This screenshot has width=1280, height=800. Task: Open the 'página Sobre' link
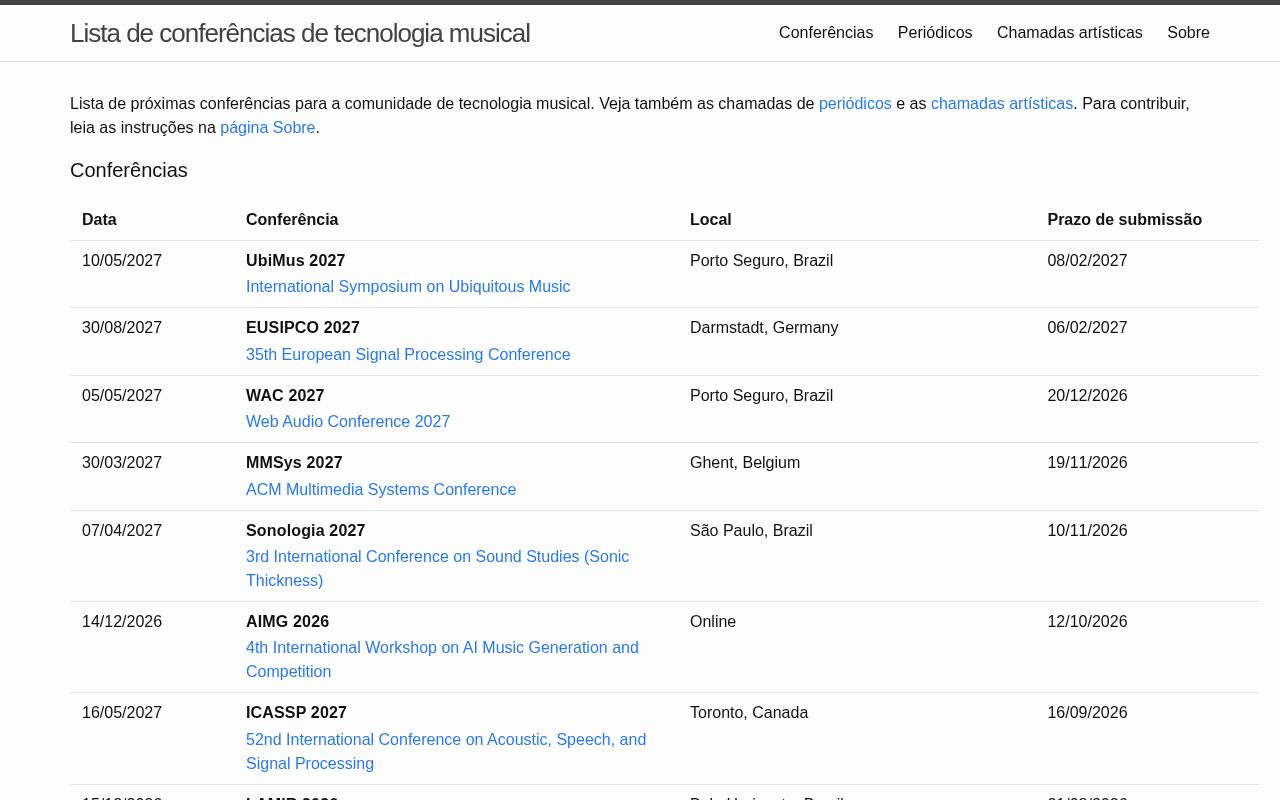[x=268, y=127]
